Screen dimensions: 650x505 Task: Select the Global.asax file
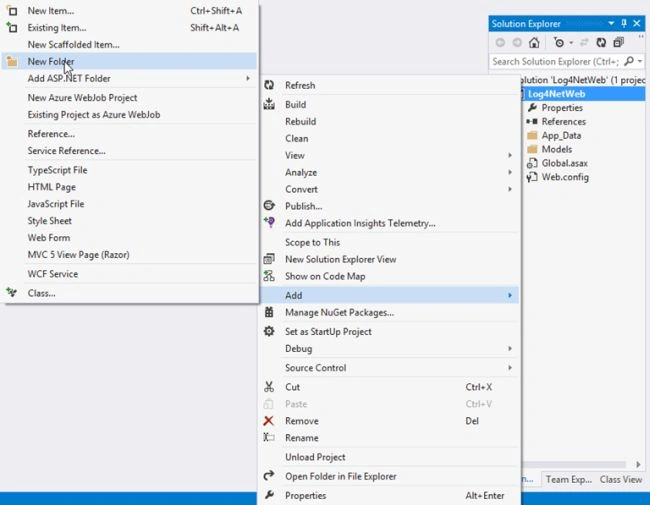click(x=564, y=163)
